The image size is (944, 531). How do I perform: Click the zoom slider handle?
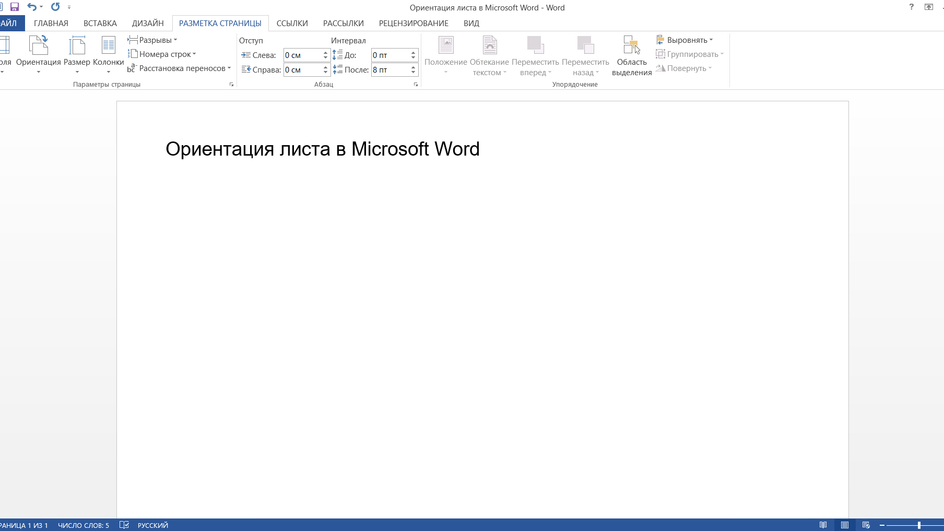click(x=919, y=526)
